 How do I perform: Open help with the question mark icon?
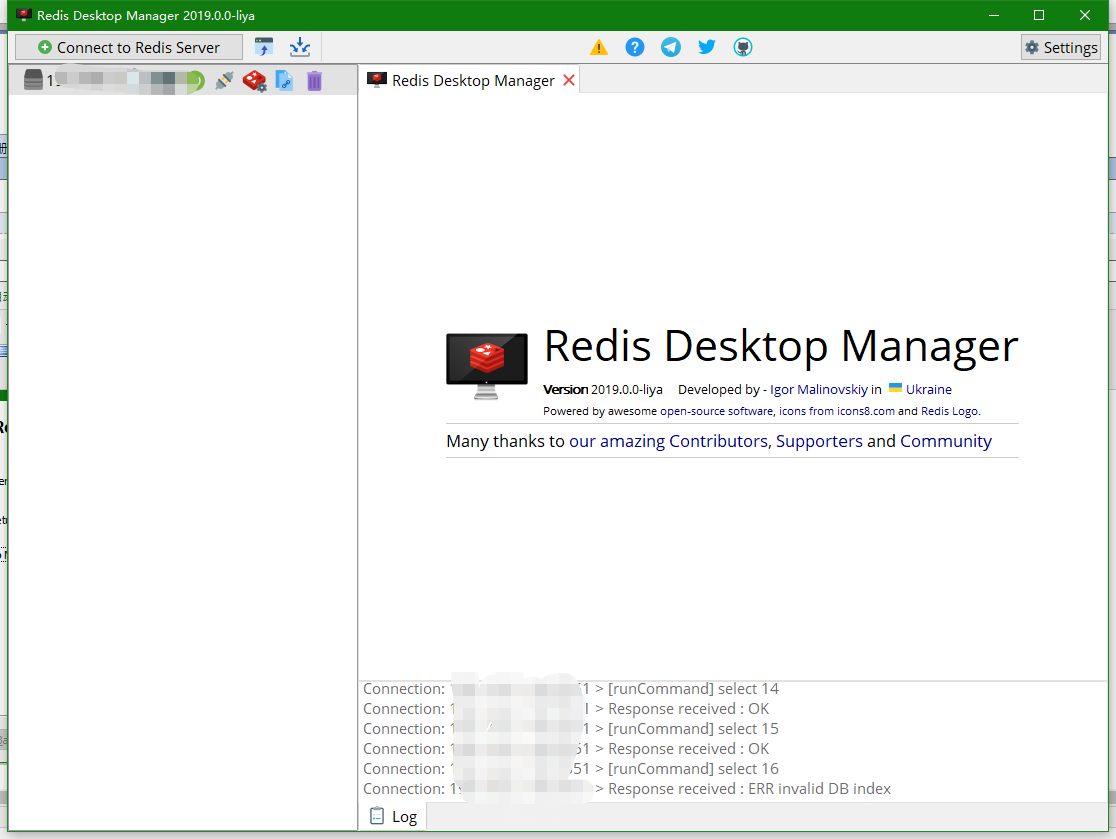point(635,46)
